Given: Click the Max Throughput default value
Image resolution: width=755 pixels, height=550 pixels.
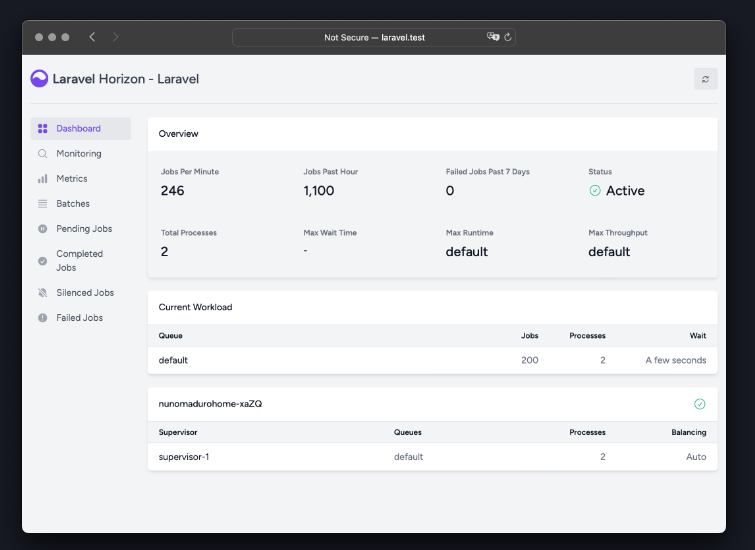Looking at the screenshot, I should [x=609, y=251].
